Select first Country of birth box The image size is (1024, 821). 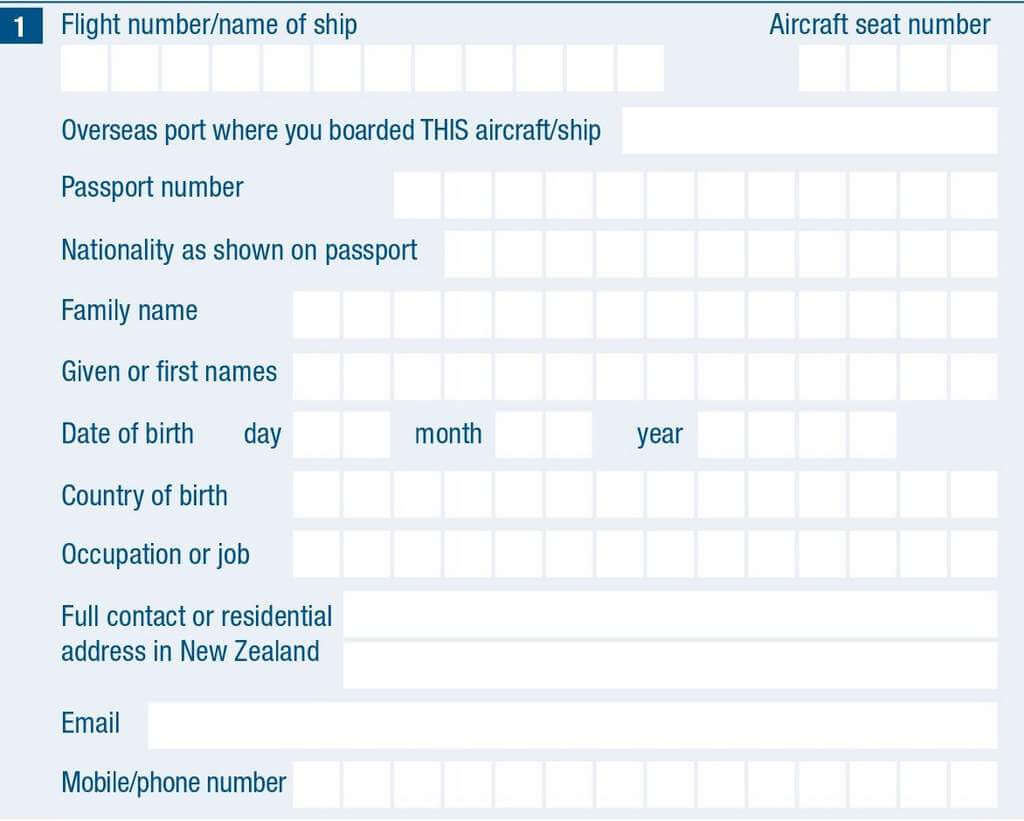pos(316,494)
